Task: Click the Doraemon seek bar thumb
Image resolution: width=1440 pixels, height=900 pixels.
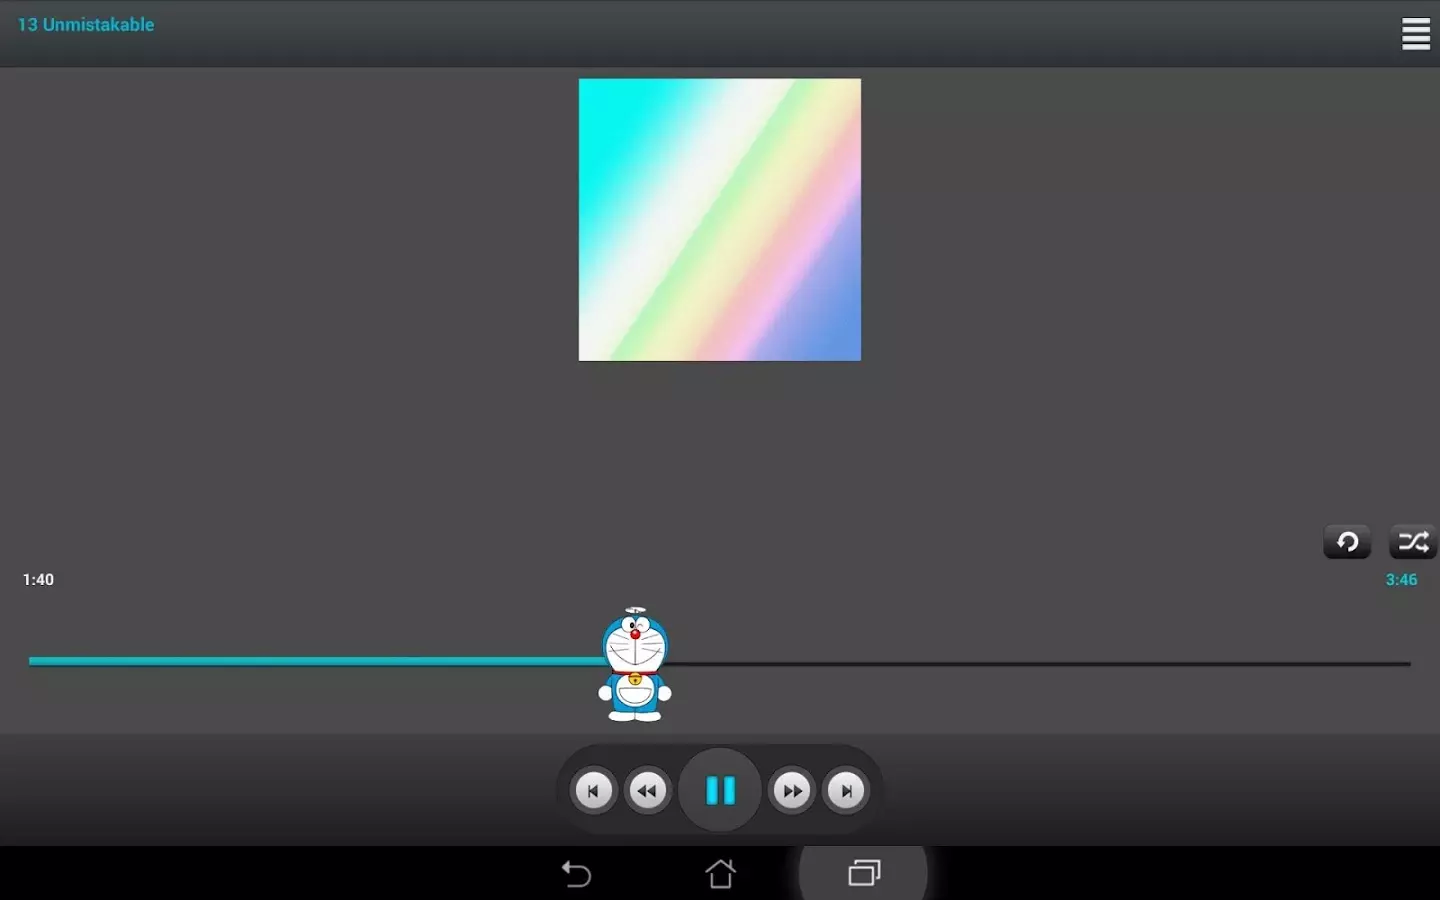Action: click(635, 664)
